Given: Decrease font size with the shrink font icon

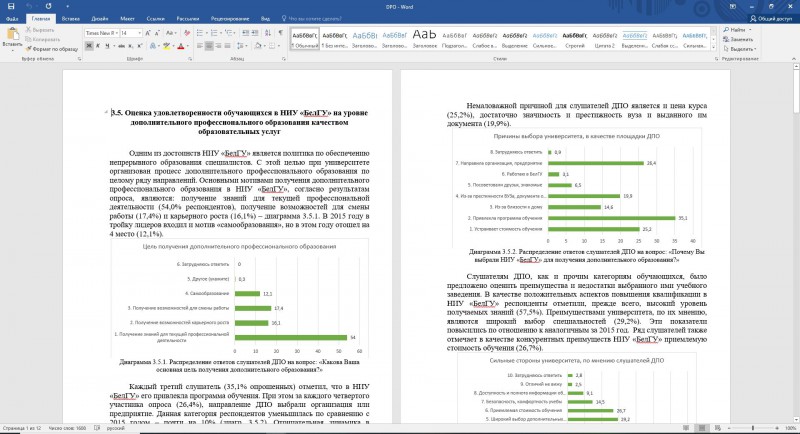Looking at the screenshot, I should coord(158,33).
